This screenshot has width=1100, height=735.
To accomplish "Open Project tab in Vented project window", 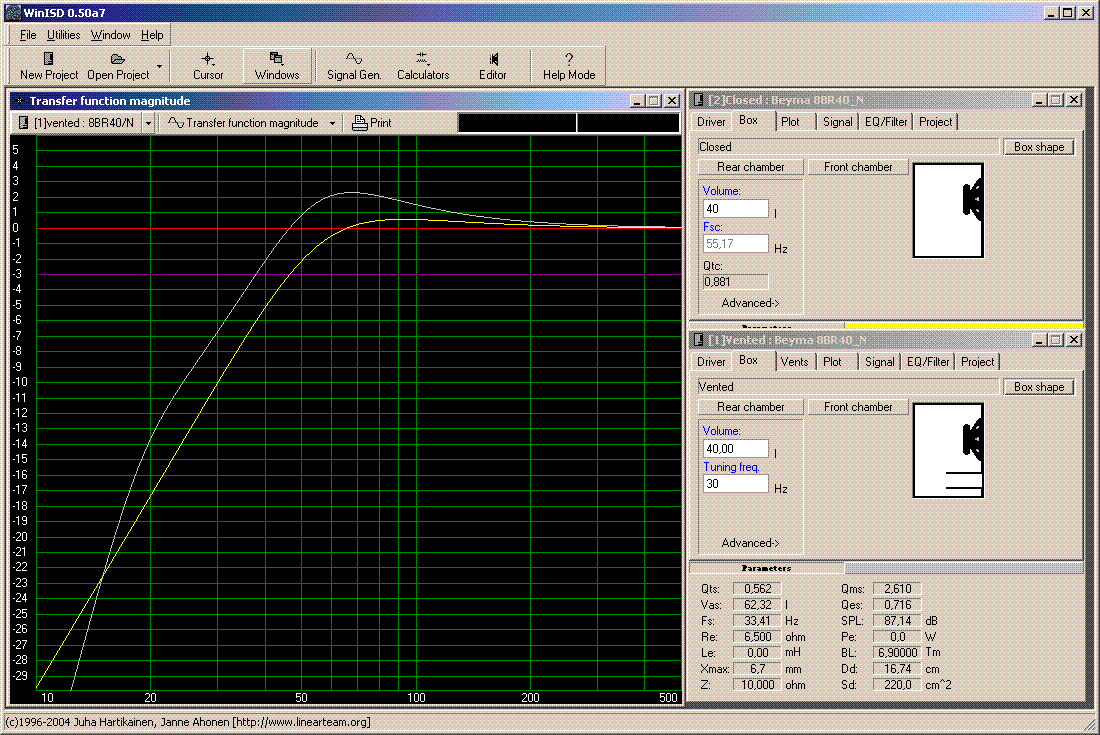I will click(x=977, y=362).
